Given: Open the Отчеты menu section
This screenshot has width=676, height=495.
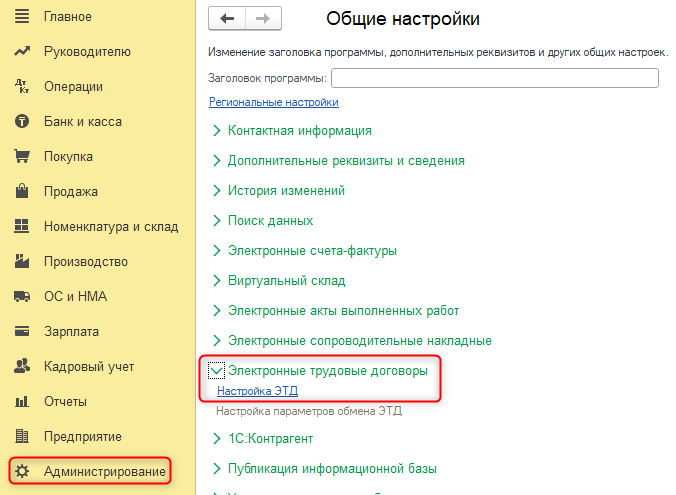Looking at the screenshot, I should point(65,402).
